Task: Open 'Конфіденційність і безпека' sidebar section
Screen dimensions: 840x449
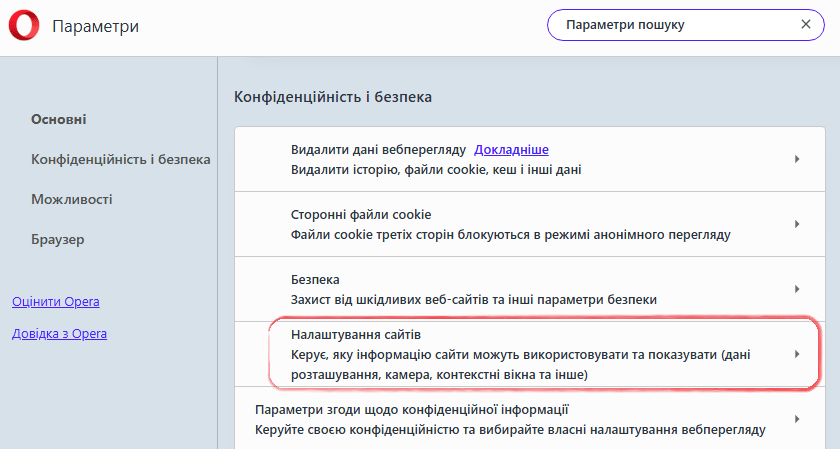Action: (120, 160)
